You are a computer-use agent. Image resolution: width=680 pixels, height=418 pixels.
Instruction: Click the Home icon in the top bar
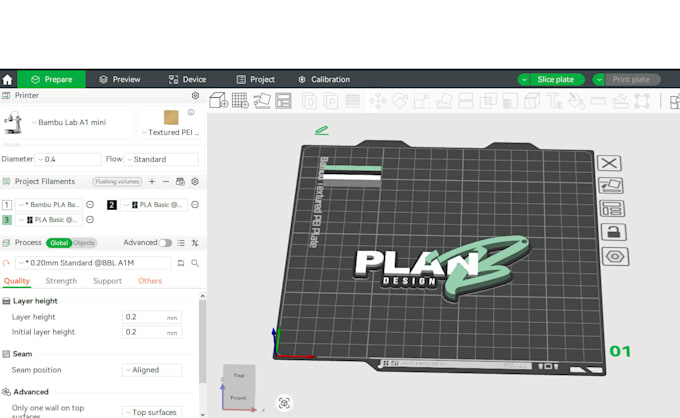click(x=7, y=80)
